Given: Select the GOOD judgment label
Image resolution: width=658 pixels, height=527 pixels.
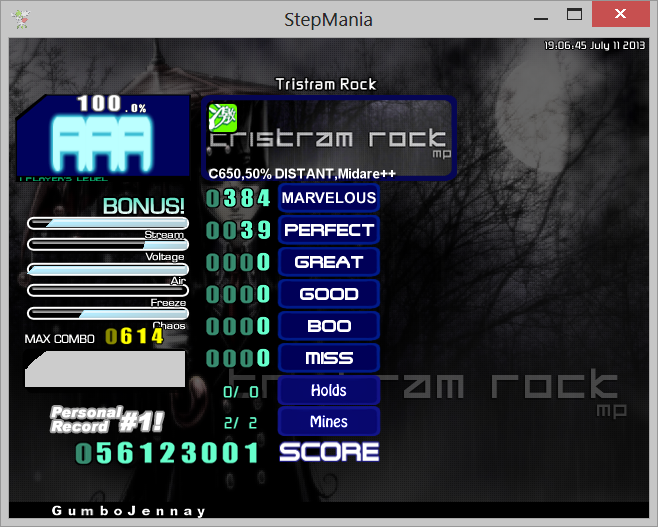Looking at the screenshot, I should pos(329,294).
